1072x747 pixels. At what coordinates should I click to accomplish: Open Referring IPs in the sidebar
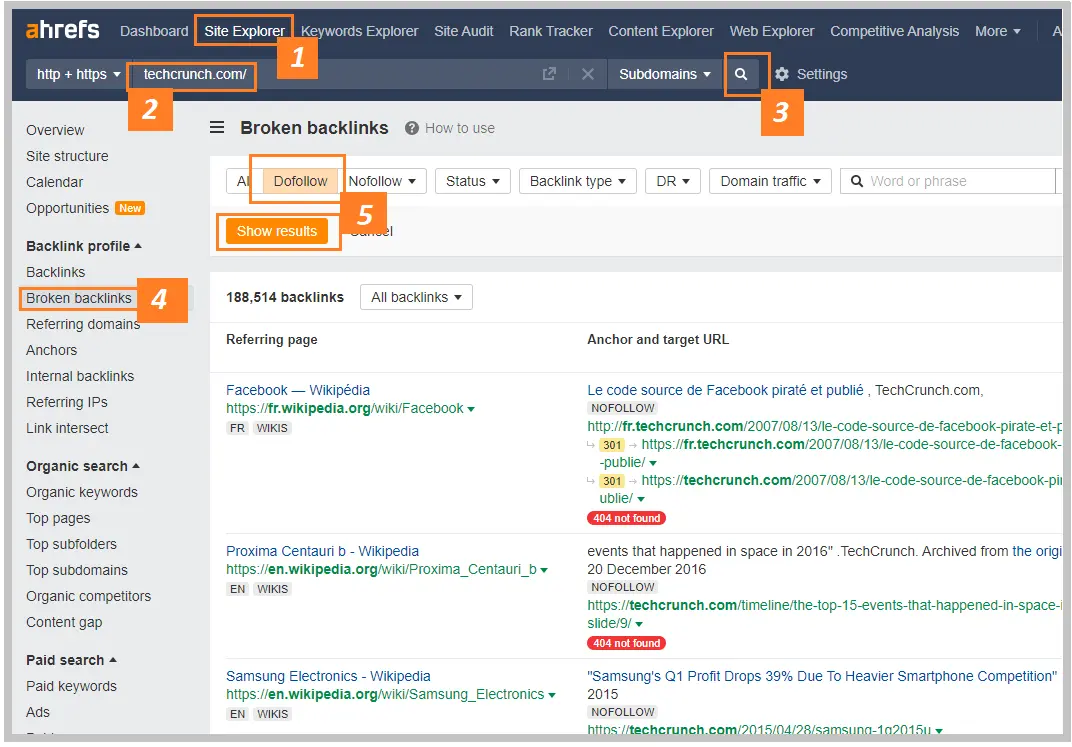coord(66,402)
